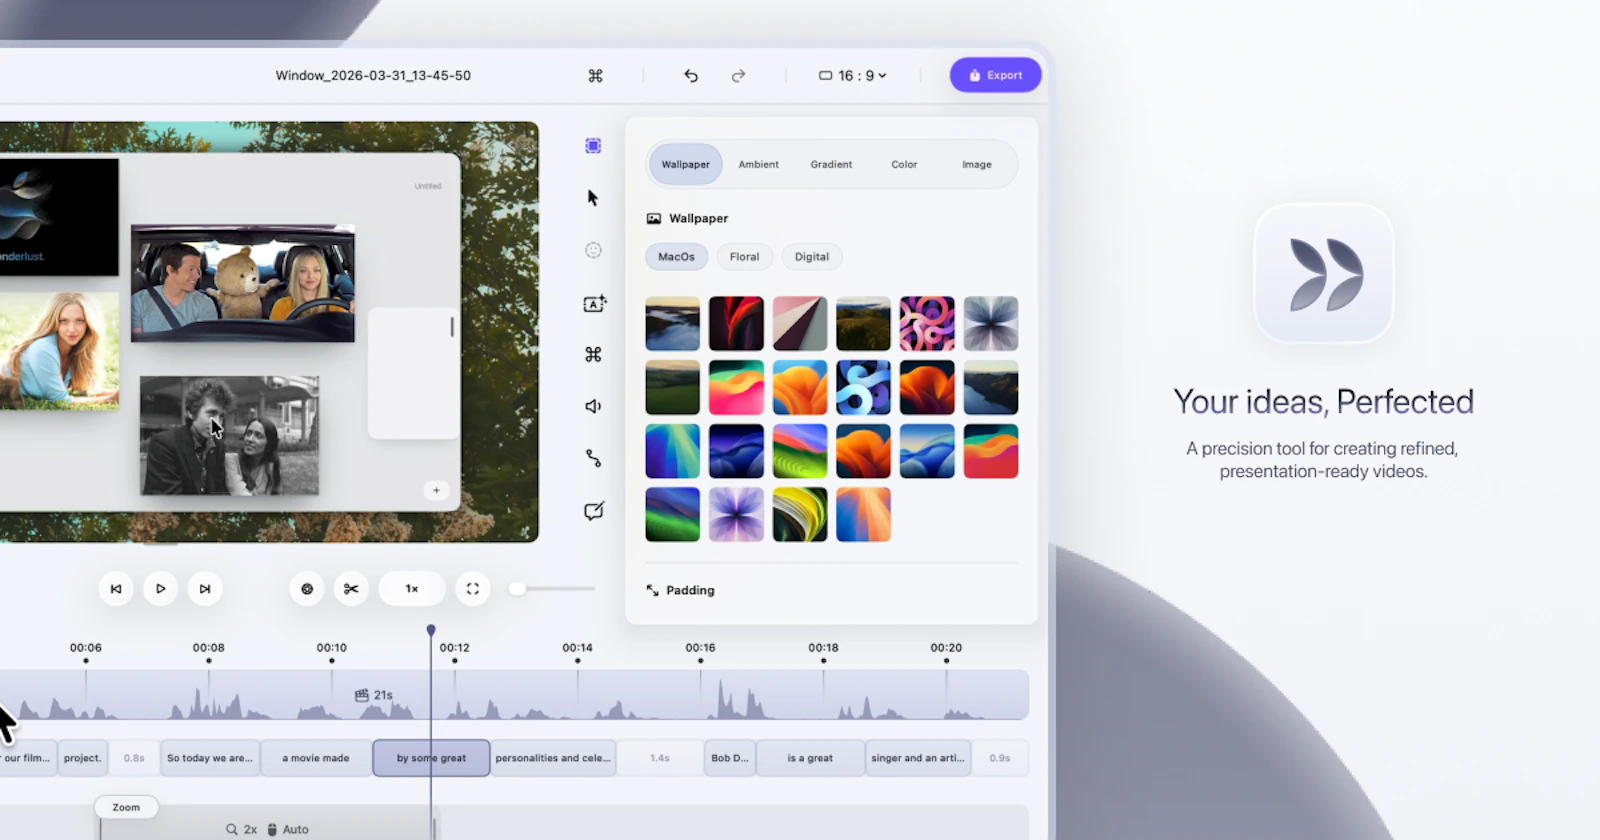Image resolution: width=1600 pixels, height=840 pixels.
Task: Click the 21s clip icon on audio track
Action: 361,695
